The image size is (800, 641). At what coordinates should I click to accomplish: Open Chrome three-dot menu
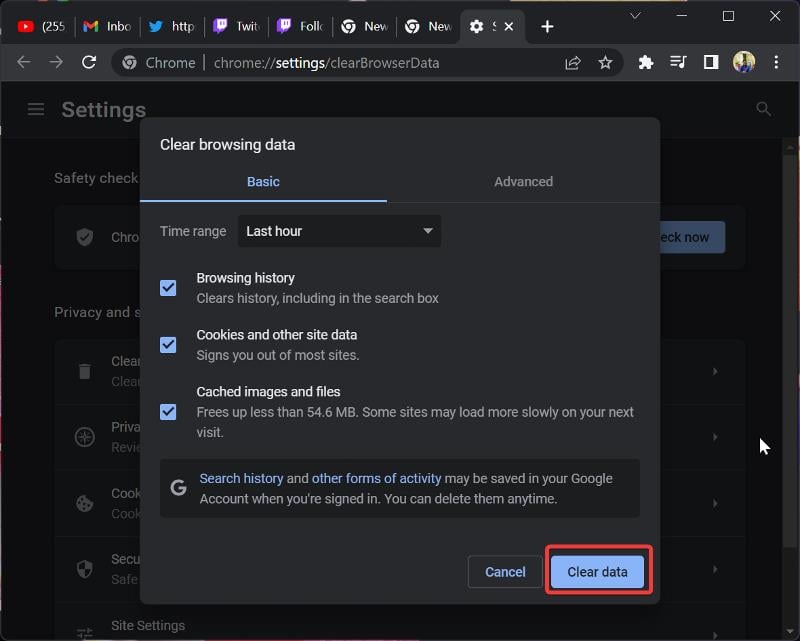point(776,62)
